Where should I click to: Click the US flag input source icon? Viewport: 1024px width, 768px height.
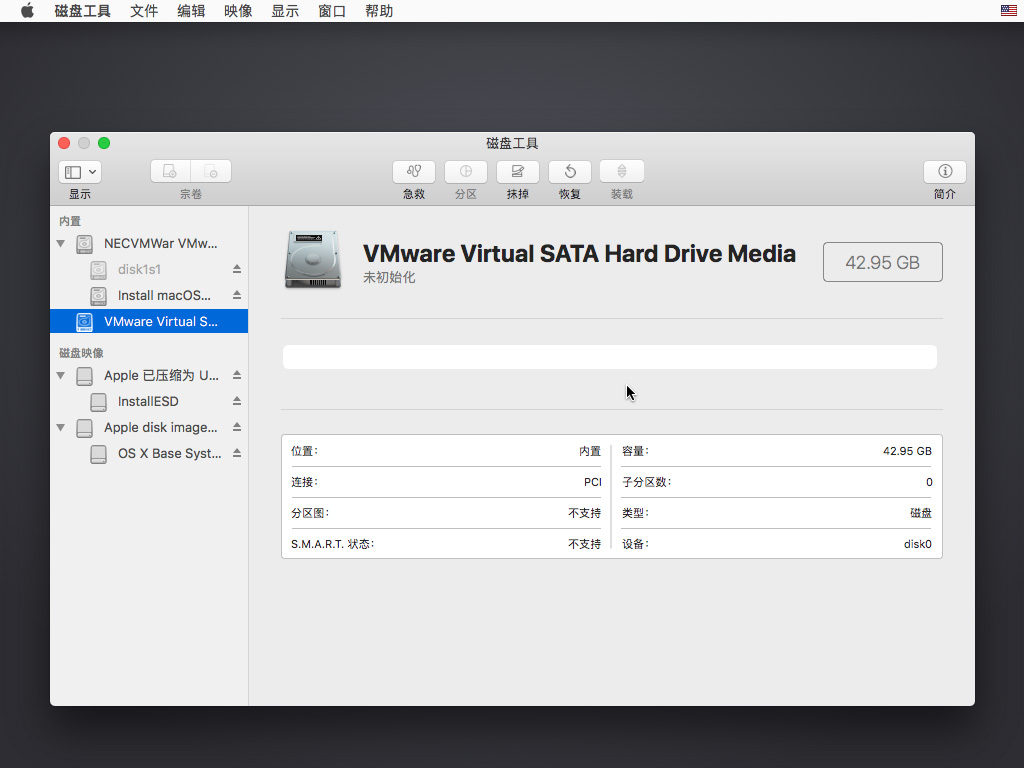click(x=1008, y=10)
